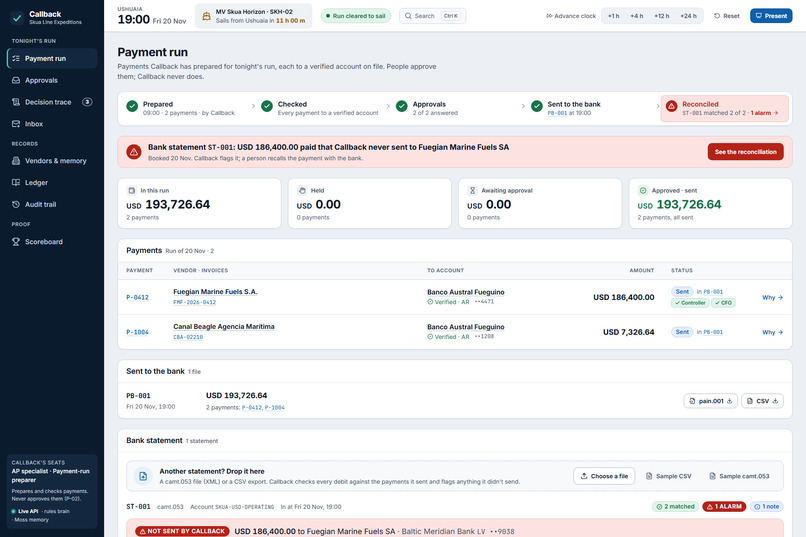Viewport: 806px width, 537px height.
Task: Click the Approvals sidebar icon
Action: coord(16,80)
